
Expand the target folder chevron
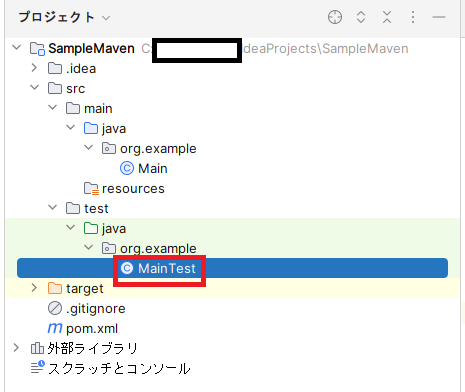point(34,288)
